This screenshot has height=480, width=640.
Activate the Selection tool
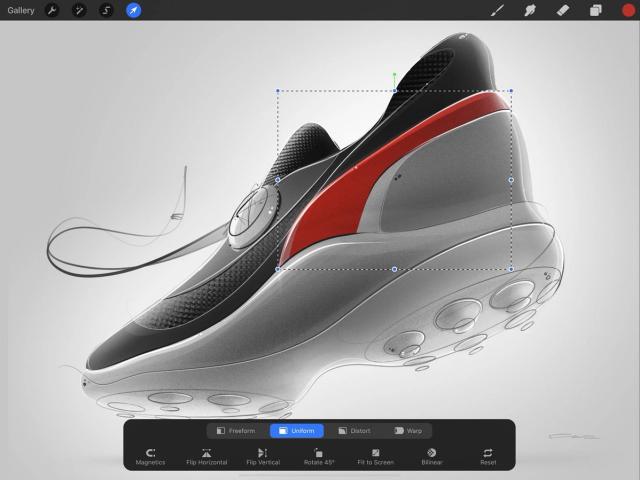[x=106, y=10]
